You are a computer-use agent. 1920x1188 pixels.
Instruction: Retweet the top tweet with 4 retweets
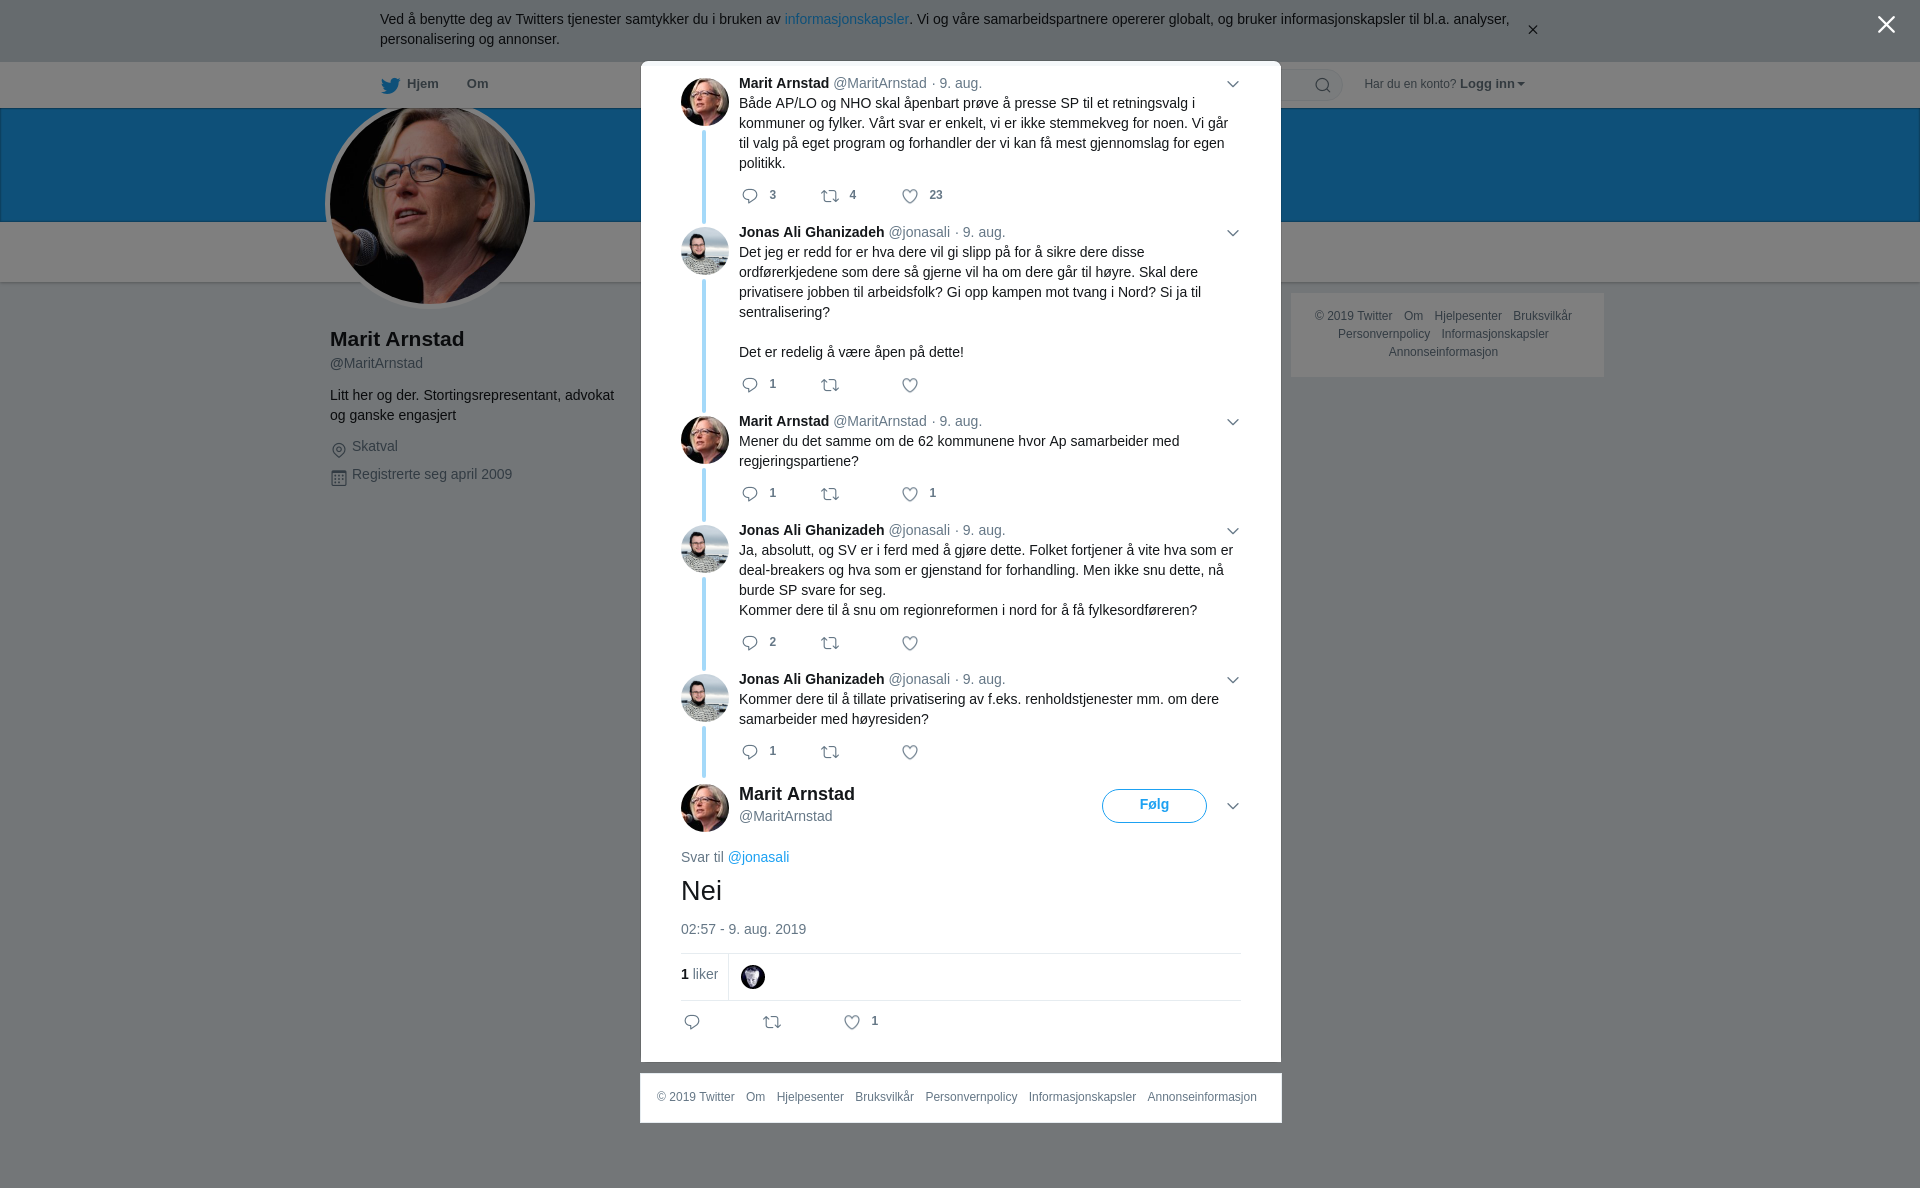tap(830, 196)
